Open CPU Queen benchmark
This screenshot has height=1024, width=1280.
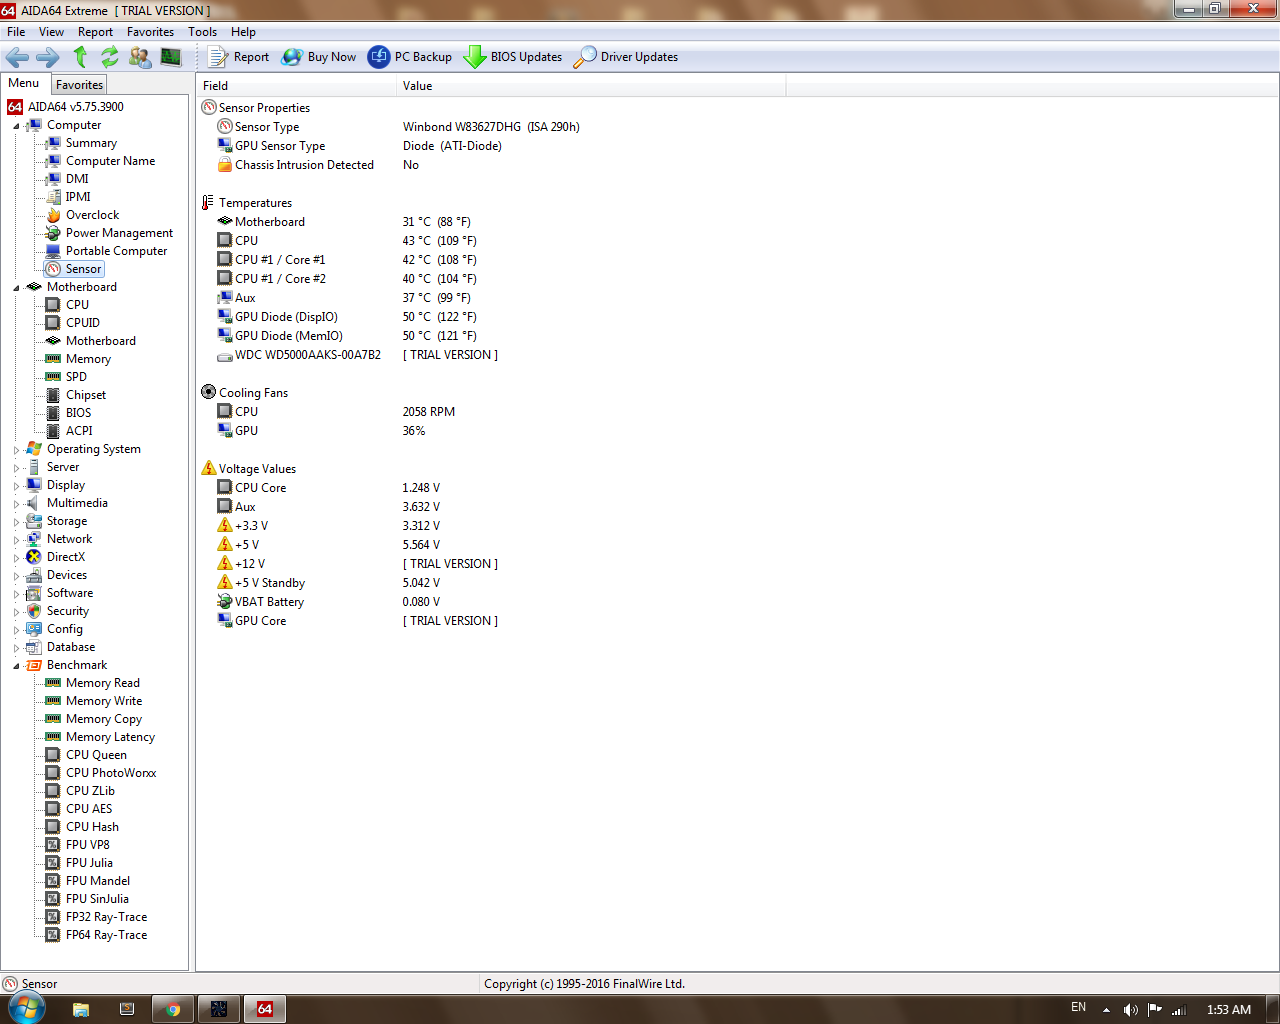click(x=96, y=755)
